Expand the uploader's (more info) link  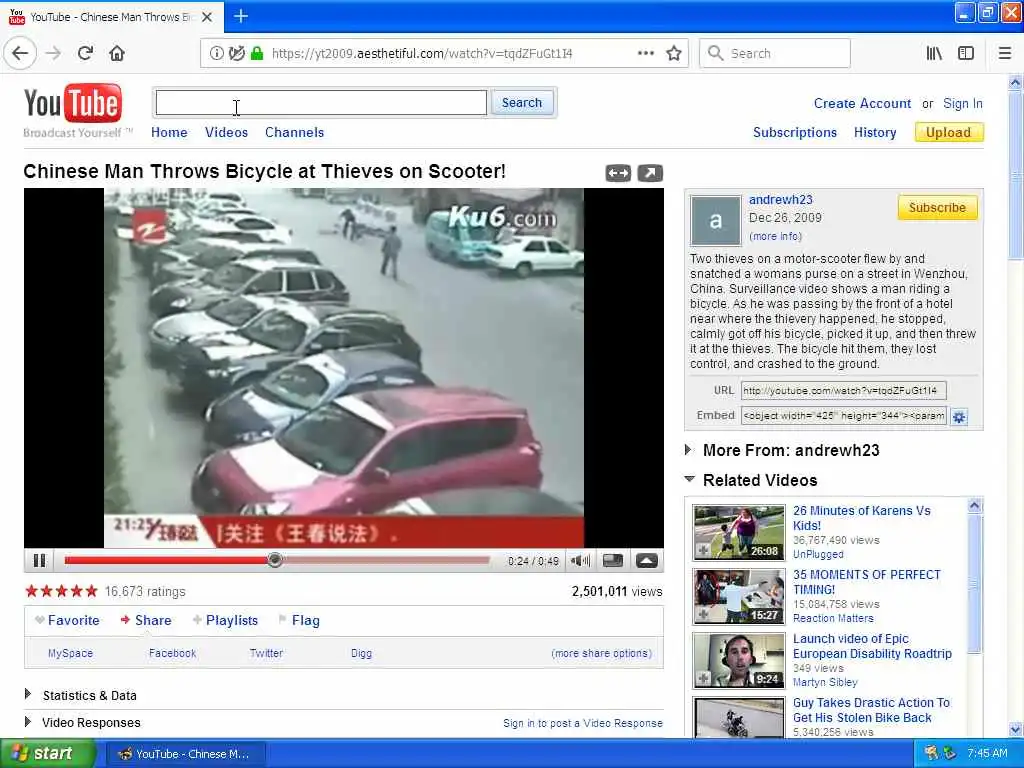[775, 236]
